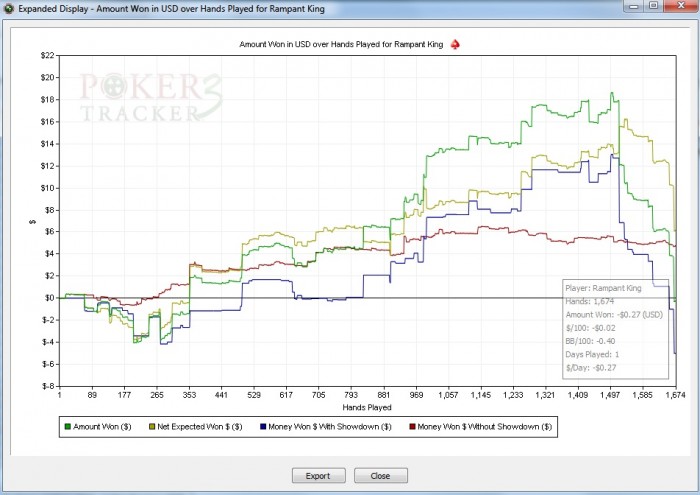Click the $10 y-axis label

[x=47, y=188]
